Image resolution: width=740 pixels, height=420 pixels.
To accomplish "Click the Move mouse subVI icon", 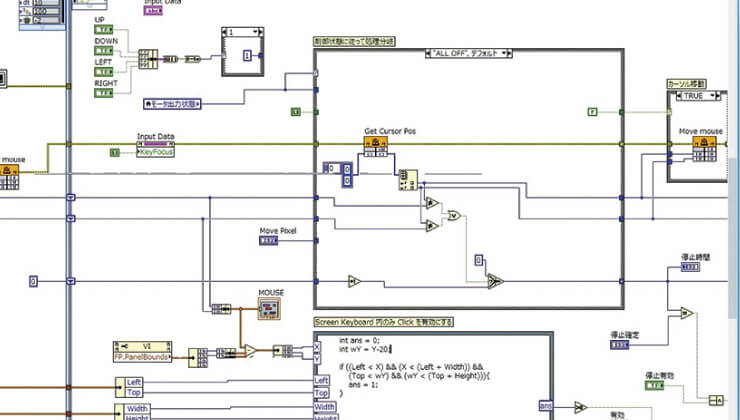I will (704, 148).
